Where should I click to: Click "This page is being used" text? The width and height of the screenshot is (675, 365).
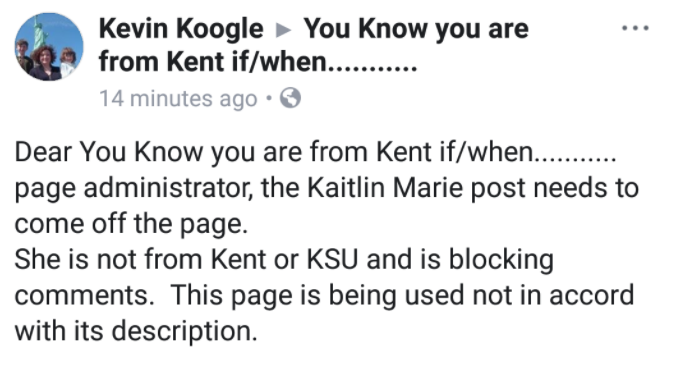coord(318,296)
